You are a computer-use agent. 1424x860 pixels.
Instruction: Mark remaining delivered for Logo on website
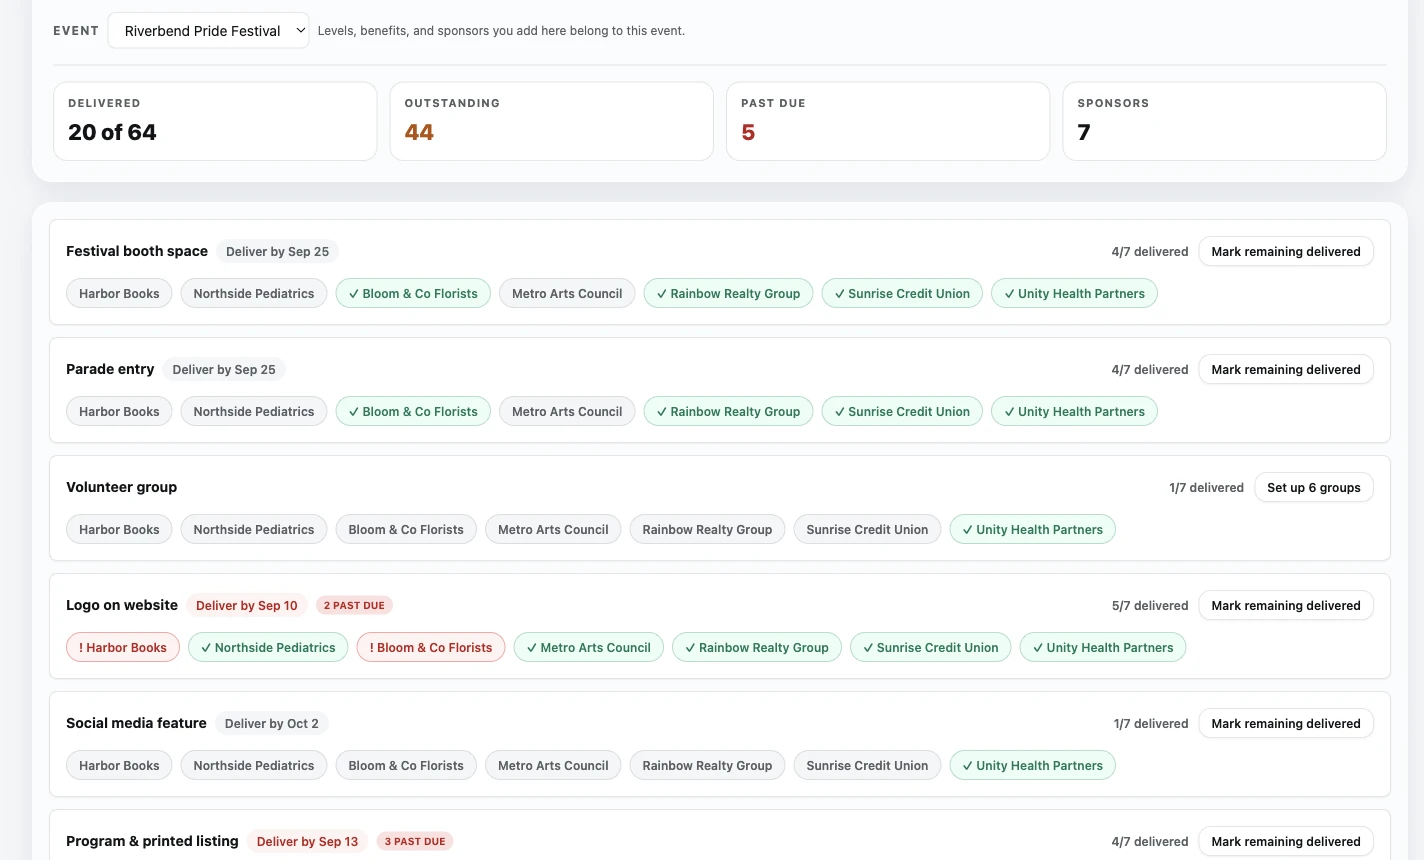(1285, 606)
